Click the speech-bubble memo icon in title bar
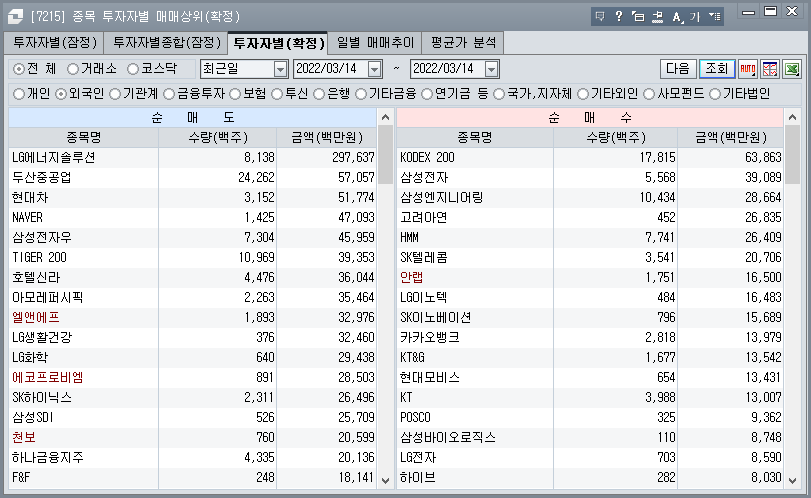Viewport: 811px width, 498px height. pyautogui.click(x=600, y=17)
